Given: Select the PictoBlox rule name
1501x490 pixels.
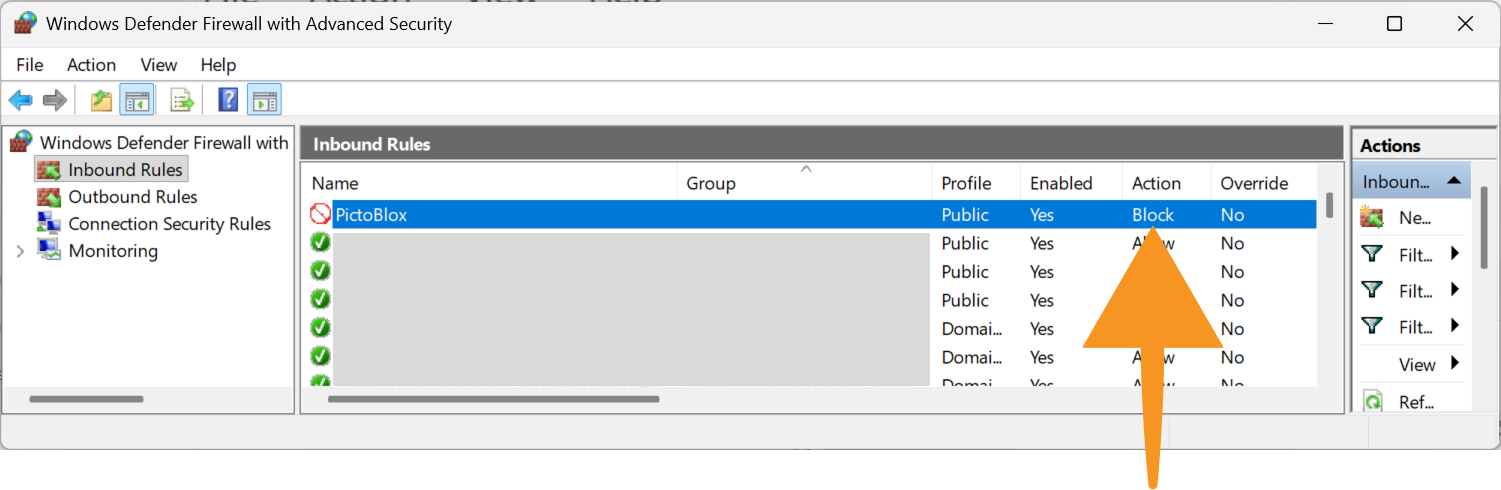Looking at the screenshot, I should coord(371,215).
